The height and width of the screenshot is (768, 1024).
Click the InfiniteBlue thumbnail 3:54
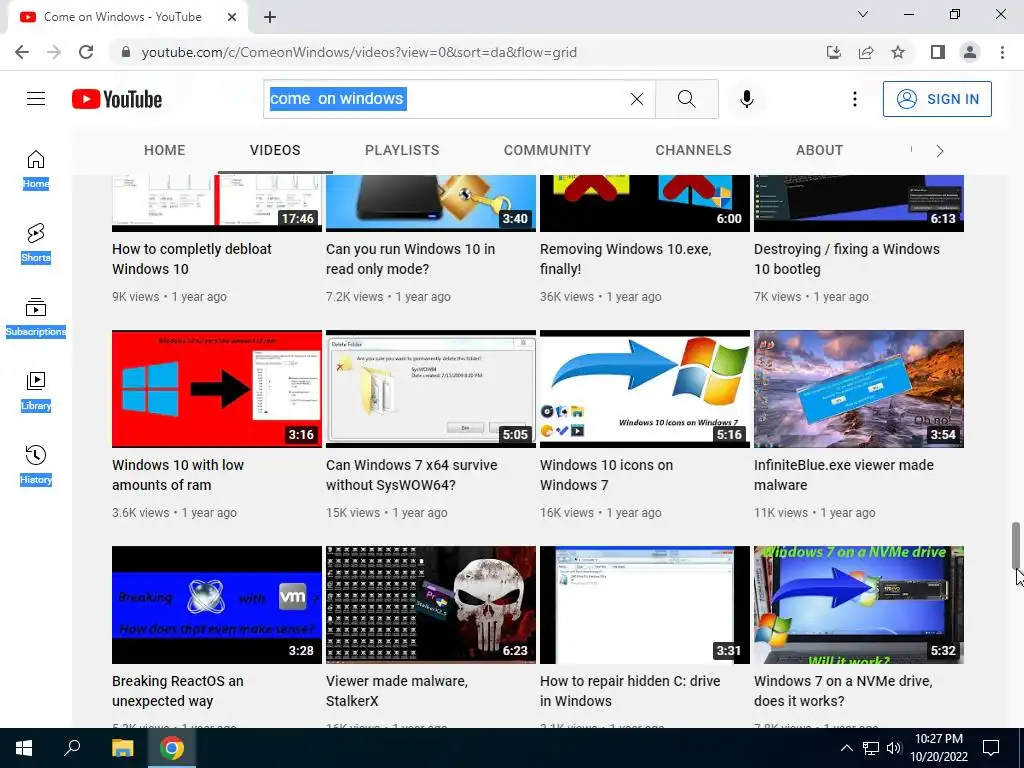(x=859, y=389)
